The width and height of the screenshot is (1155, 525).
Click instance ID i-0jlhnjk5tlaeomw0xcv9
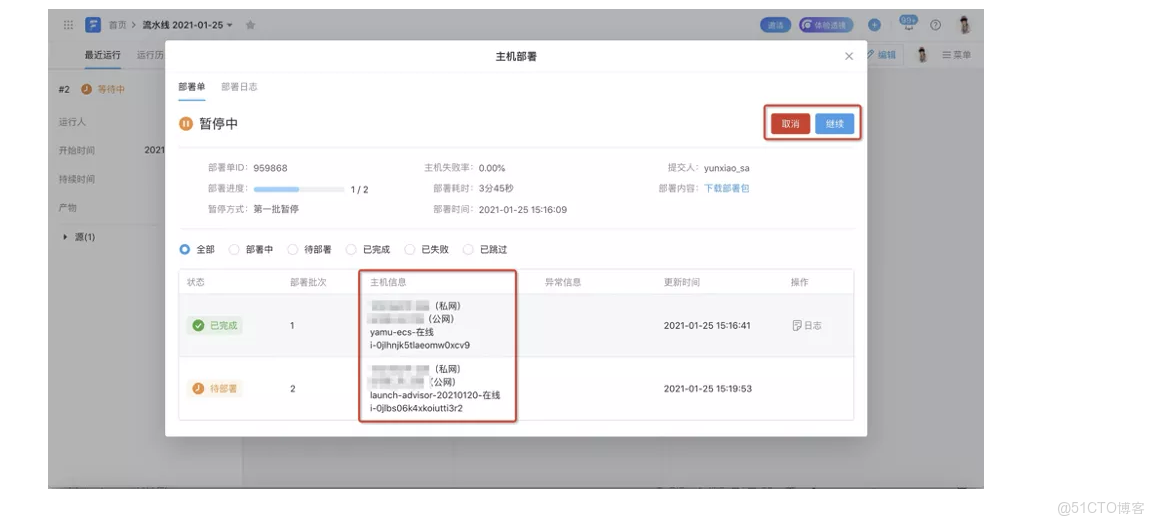420,345
